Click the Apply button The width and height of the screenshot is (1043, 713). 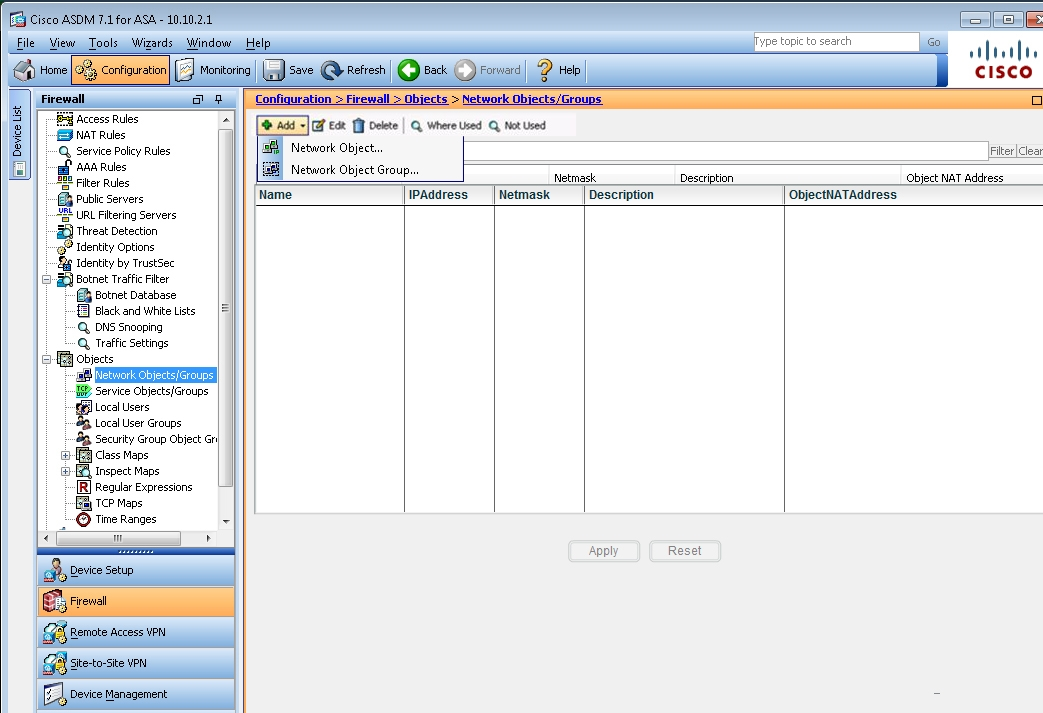pyautogui.click(x=603, y=551)
